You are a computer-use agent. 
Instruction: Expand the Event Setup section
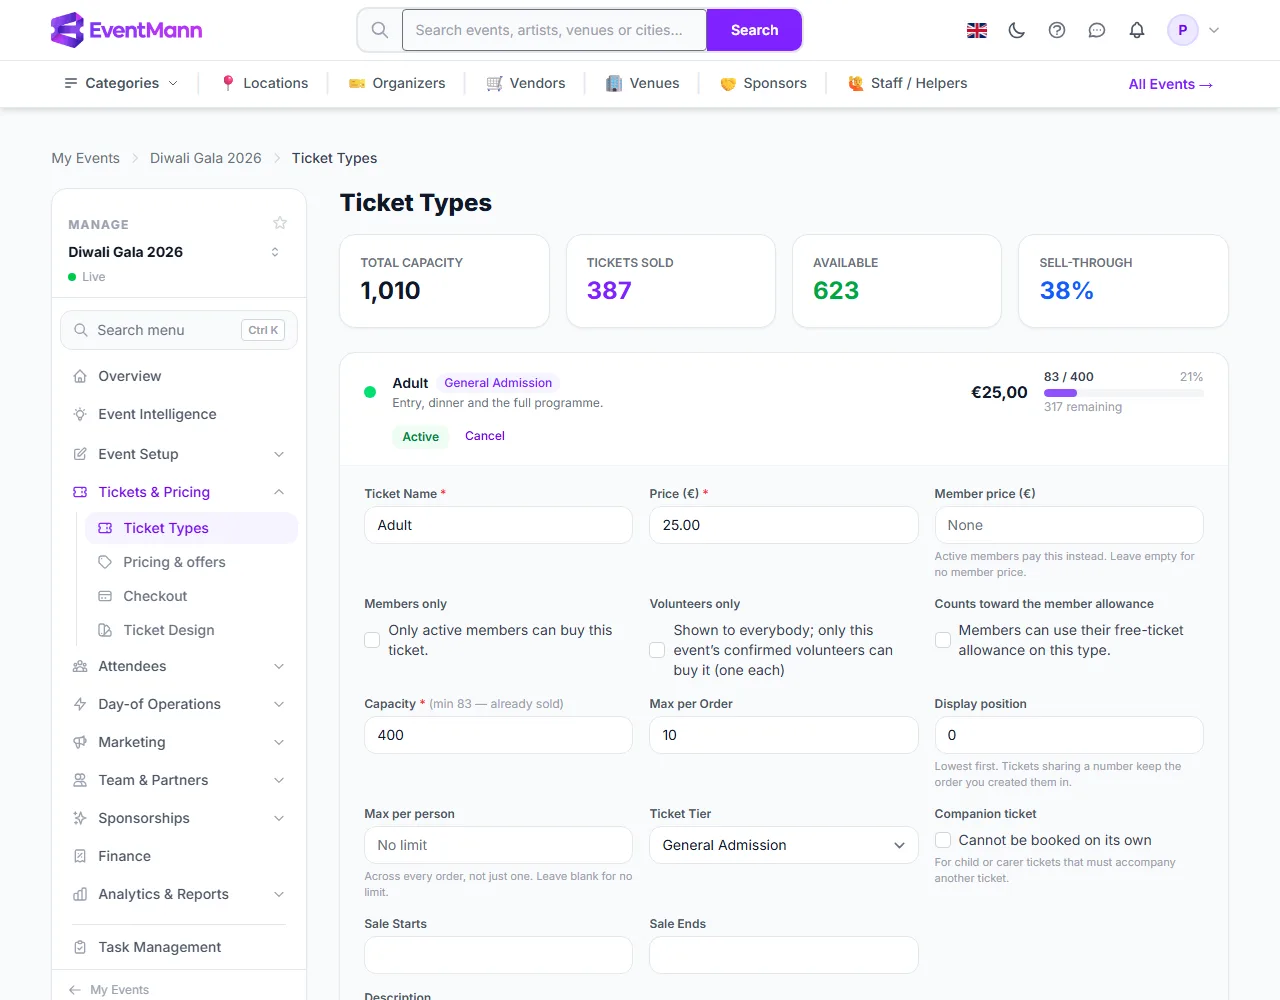point(179,454)
